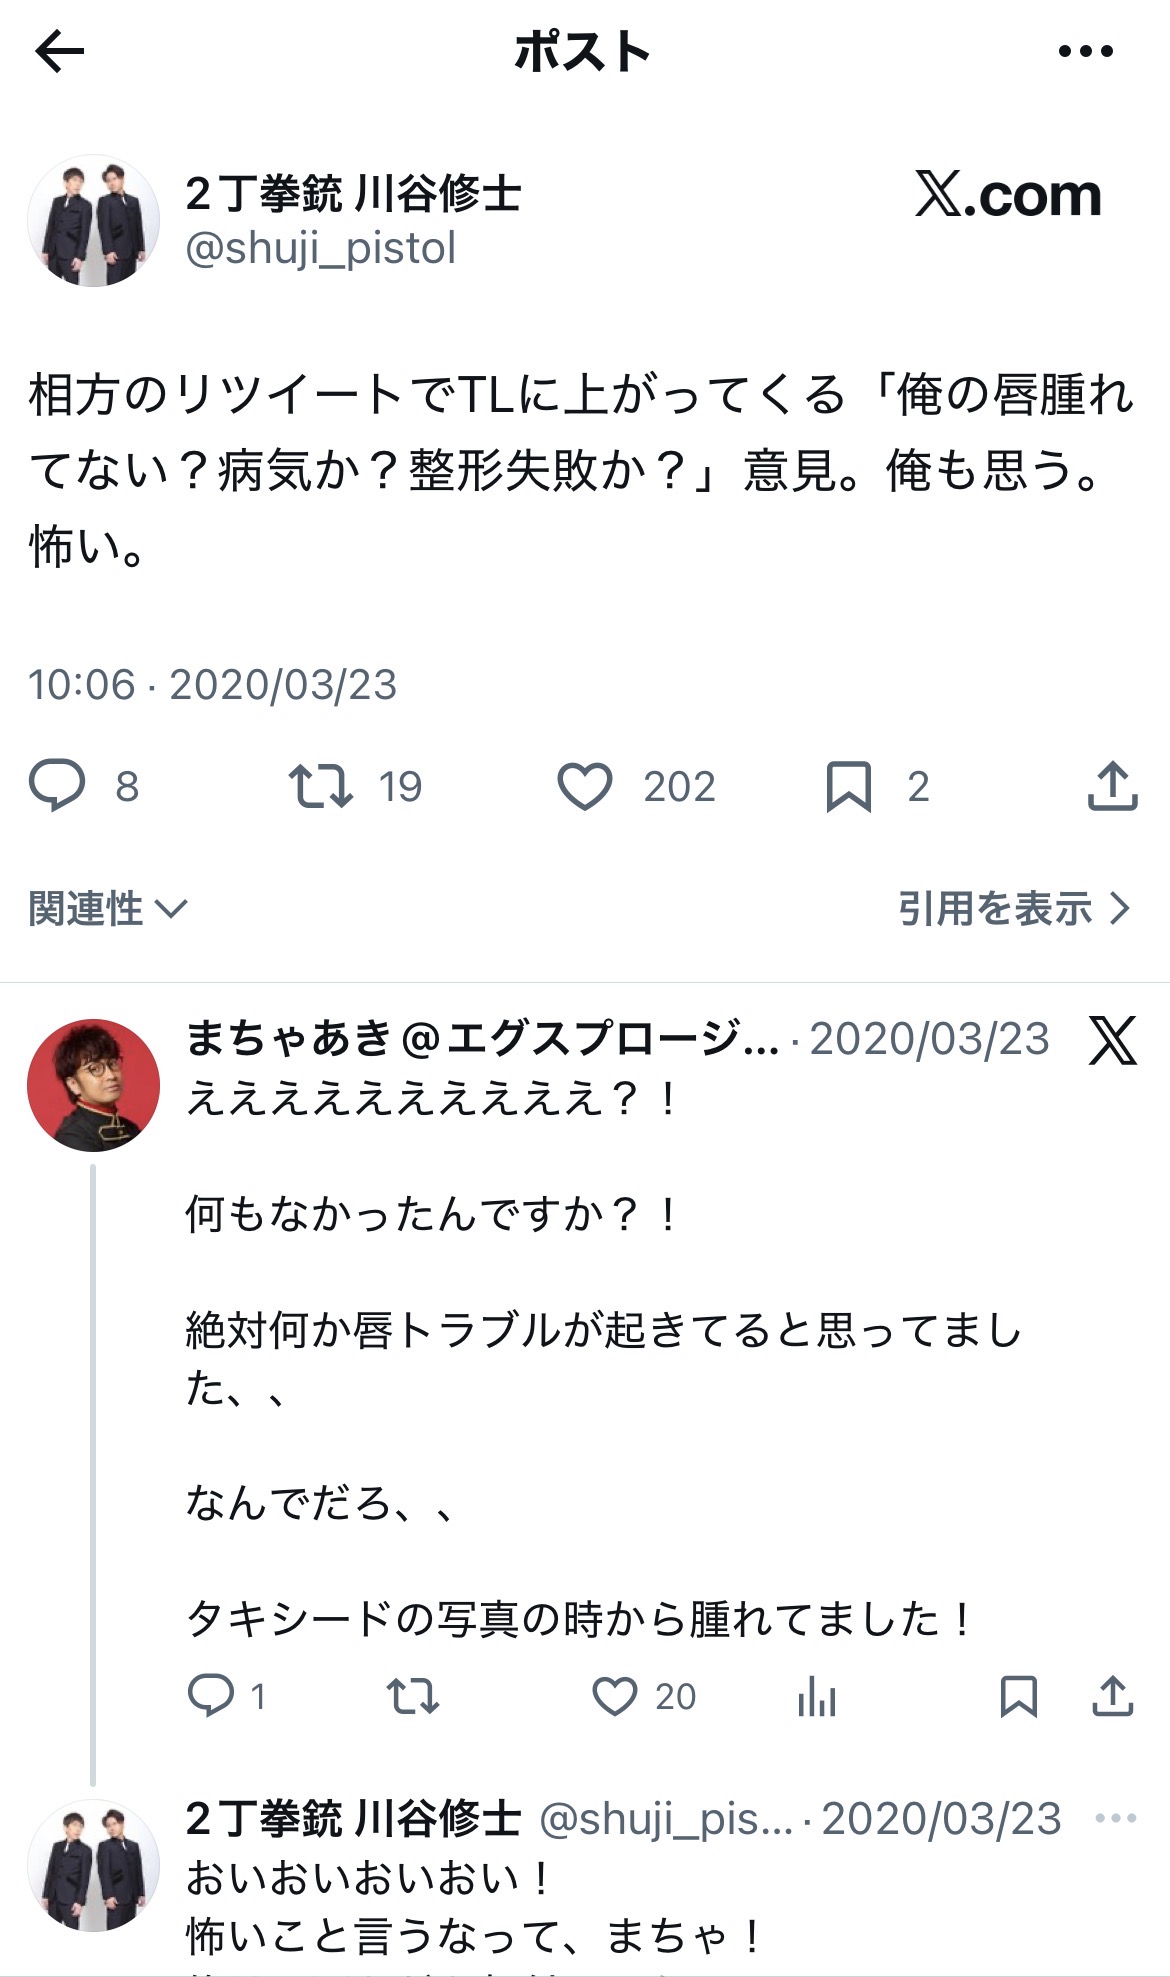Share まちゃあき's reply
The image size is (1170, 1977).
1112,1696
